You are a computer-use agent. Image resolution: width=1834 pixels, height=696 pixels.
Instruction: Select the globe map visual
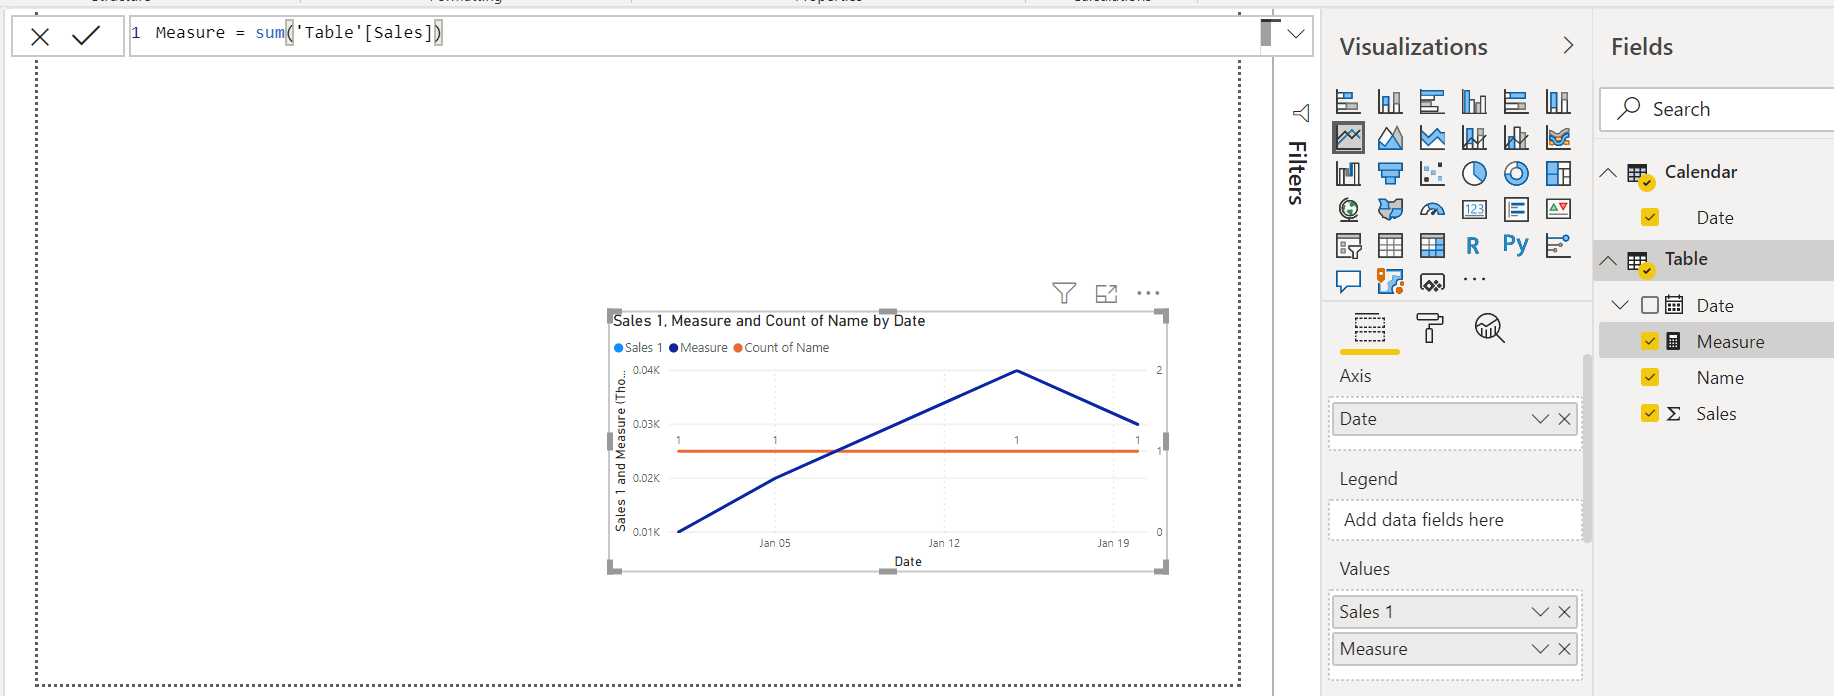point(1348,210)
